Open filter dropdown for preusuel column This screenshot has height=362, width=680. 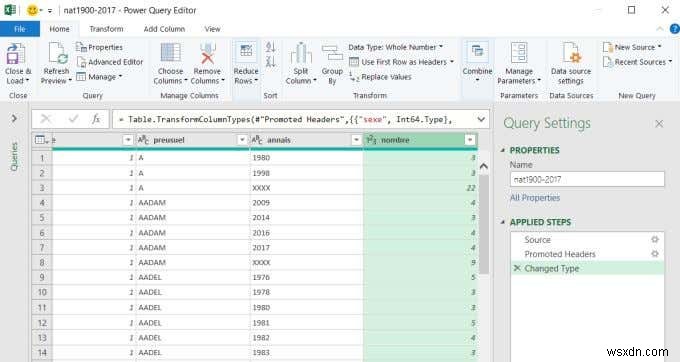pos(242,140)
